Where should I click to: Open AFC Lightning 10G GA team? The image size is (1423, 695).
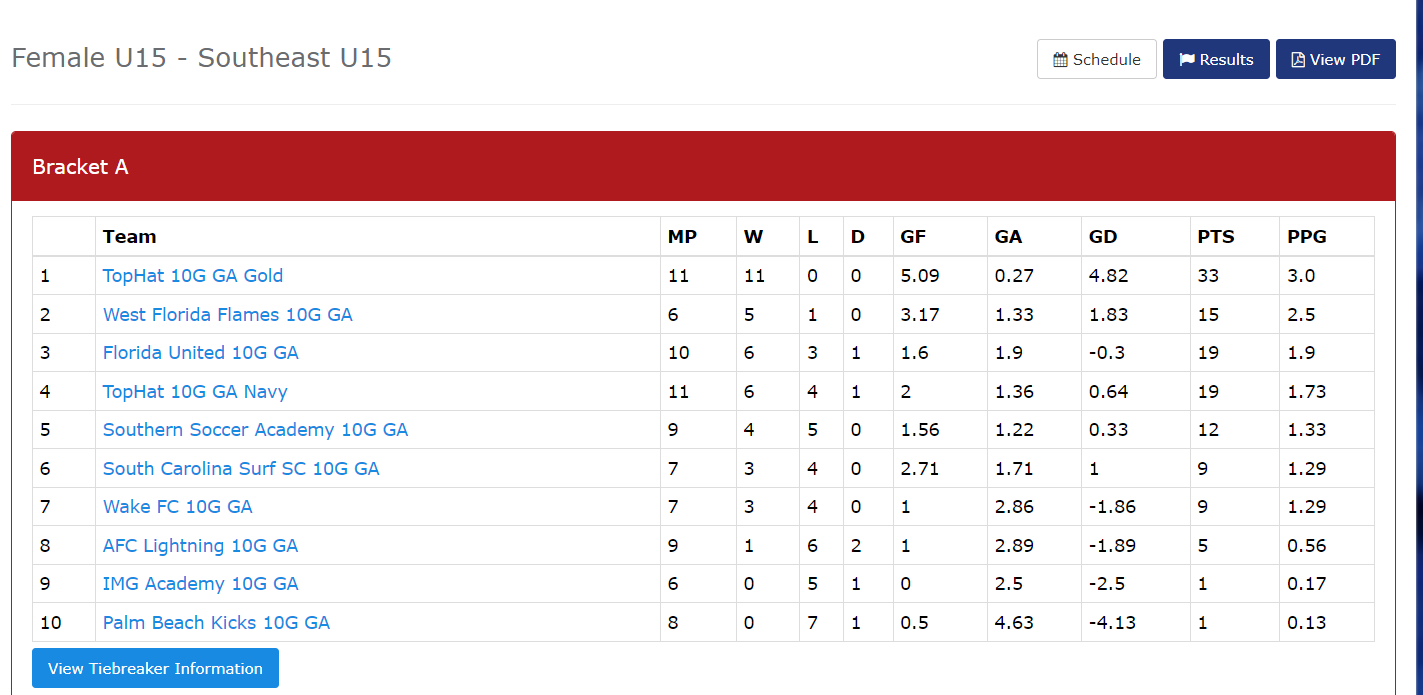200,546
